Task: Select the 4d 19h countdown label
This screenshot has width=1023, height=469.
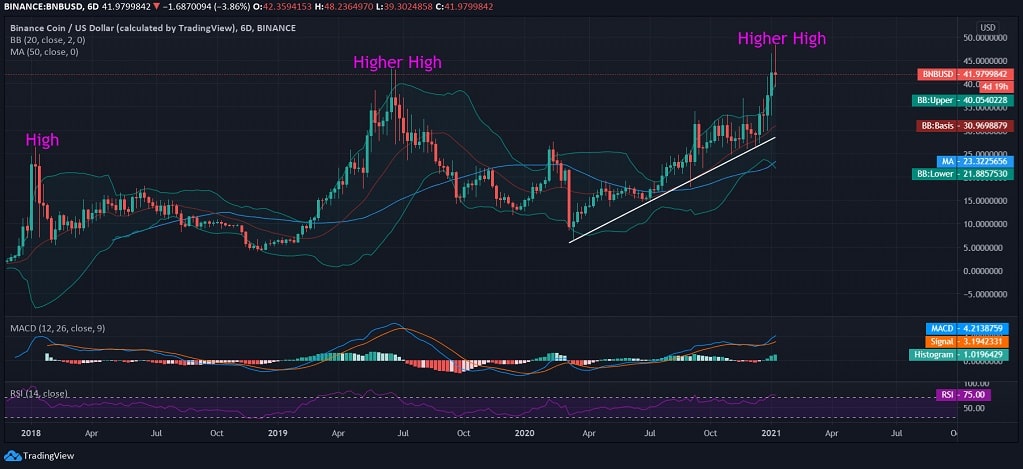Action: 997,87
